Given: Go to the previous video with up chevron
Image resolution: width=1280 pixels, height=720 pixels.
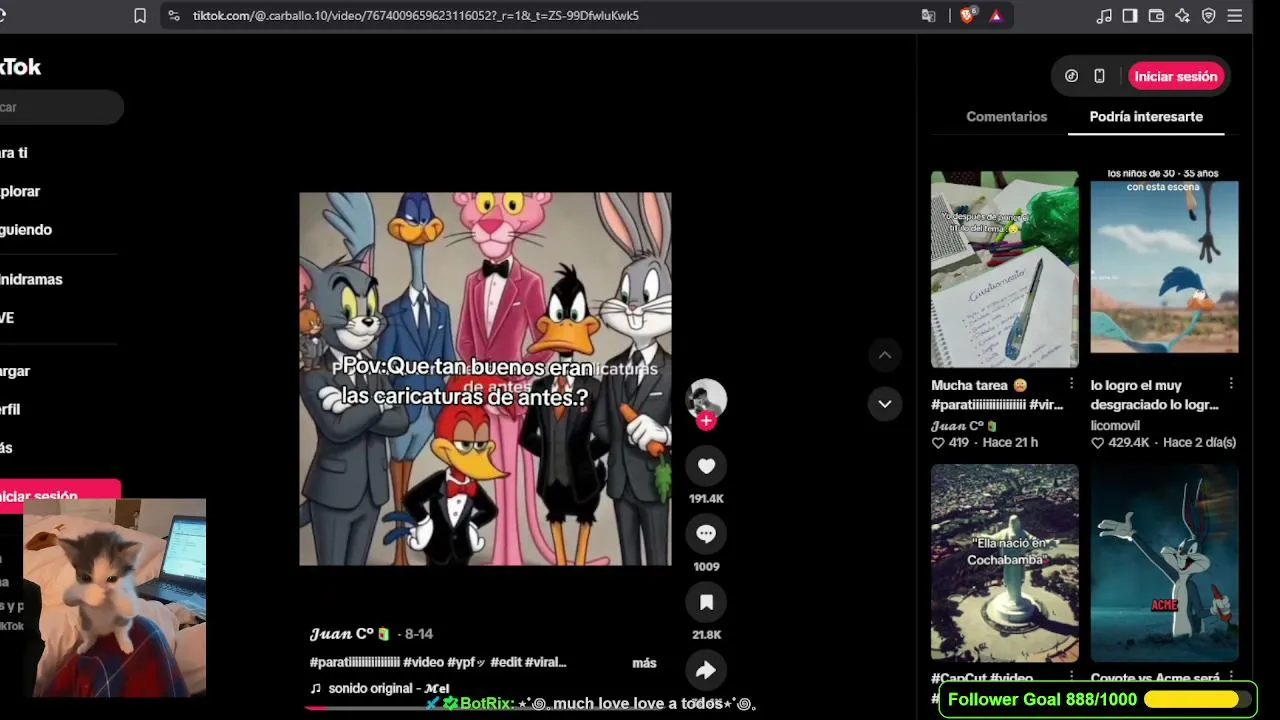Looking at the screenshot, I should 884,354.
